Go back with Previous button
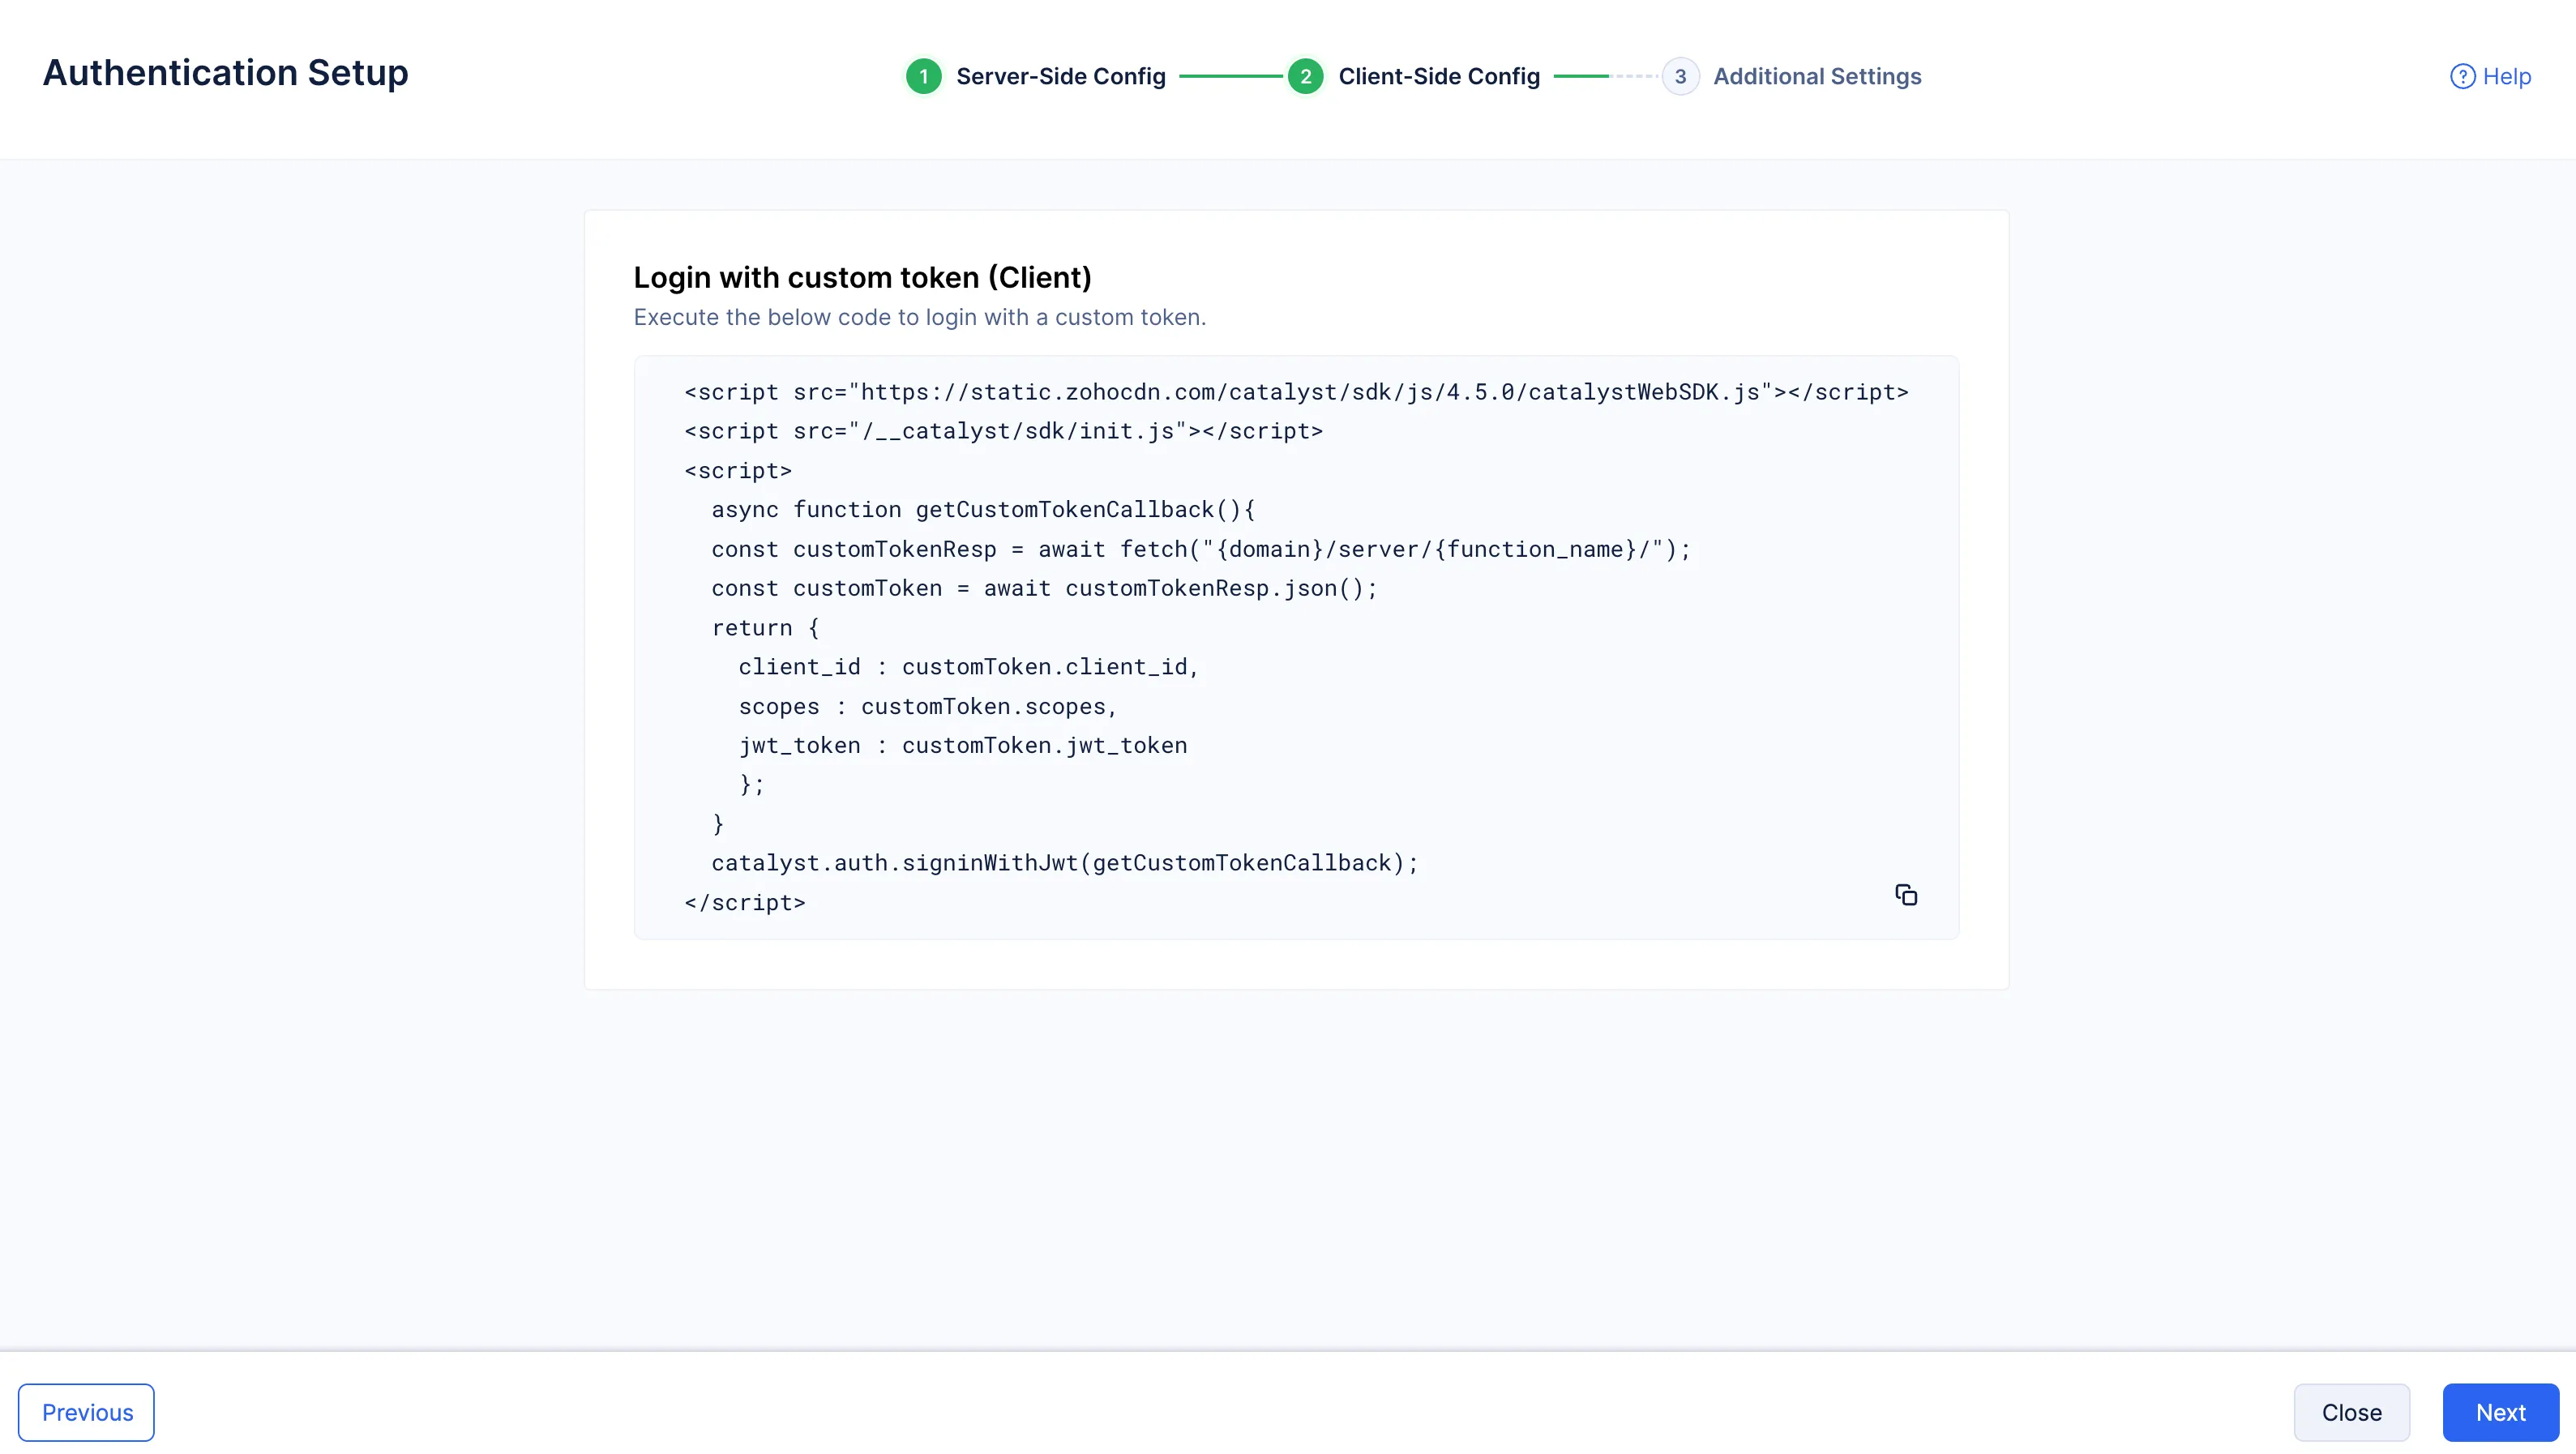 (87, 1412)
